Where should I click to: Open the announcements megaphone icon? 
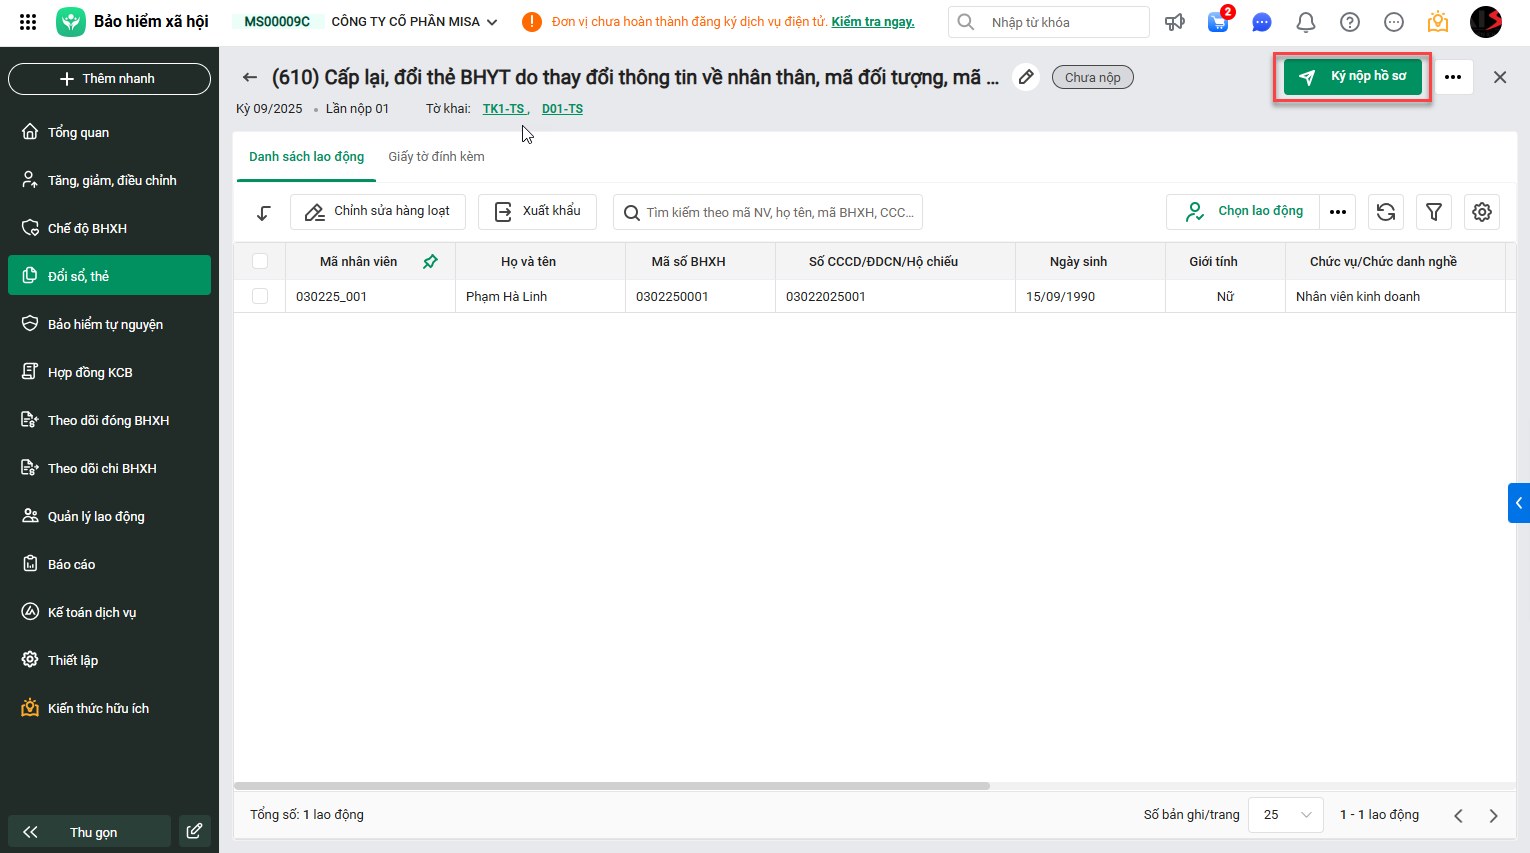[1175, 22]
